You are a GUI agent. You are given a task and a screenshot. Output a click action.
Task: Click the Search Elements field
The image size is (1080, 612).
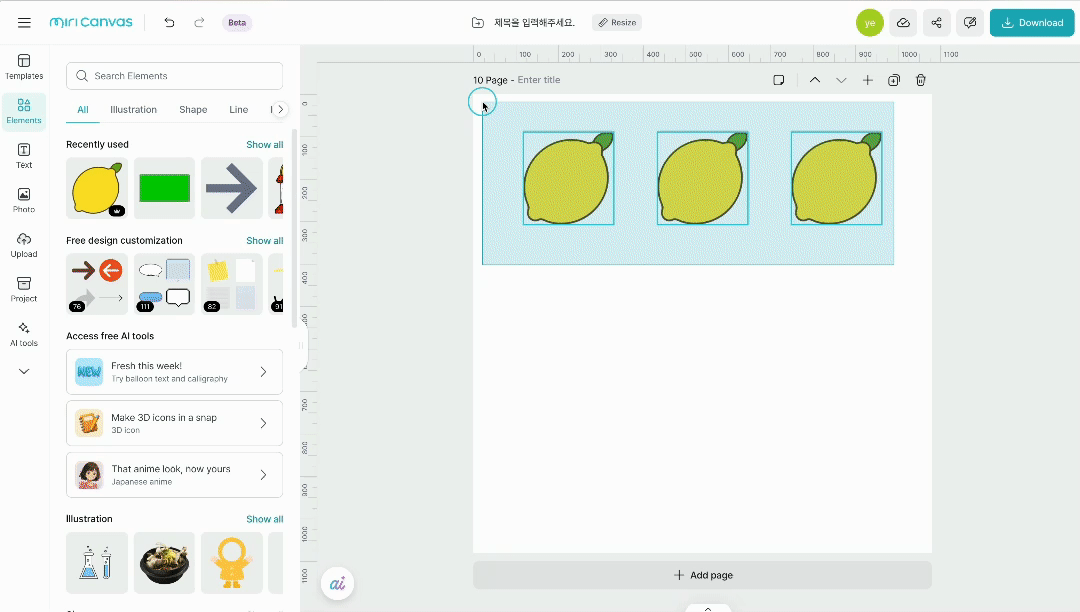click(x=174, y=76)
